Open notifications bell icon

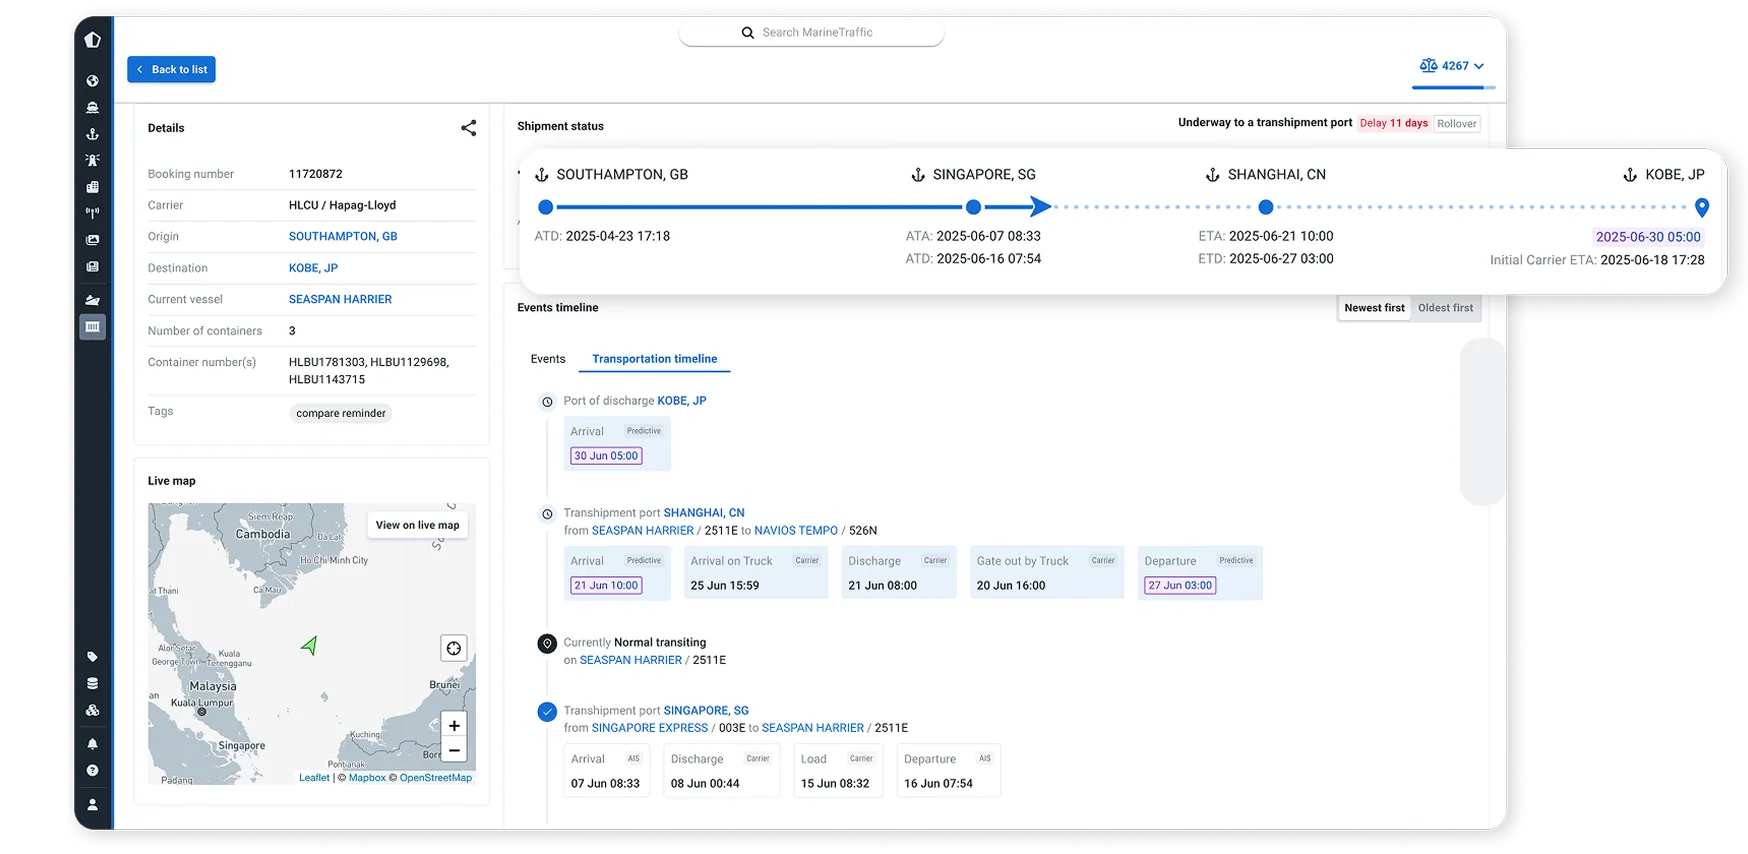93,744
